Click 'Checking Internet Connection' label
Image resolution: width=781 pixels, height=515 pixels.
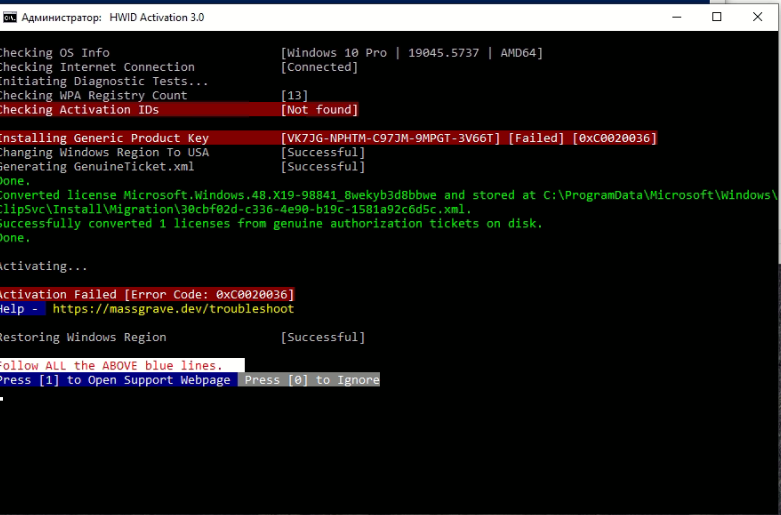click(97, 67)
